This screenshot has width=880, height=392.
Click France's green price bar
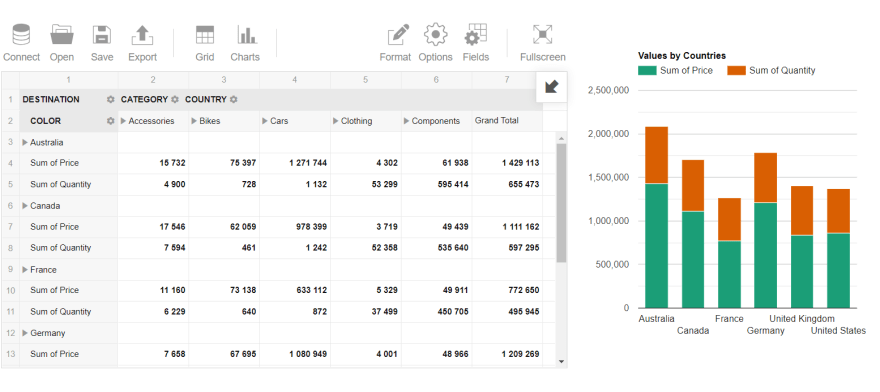pos(729,275)
